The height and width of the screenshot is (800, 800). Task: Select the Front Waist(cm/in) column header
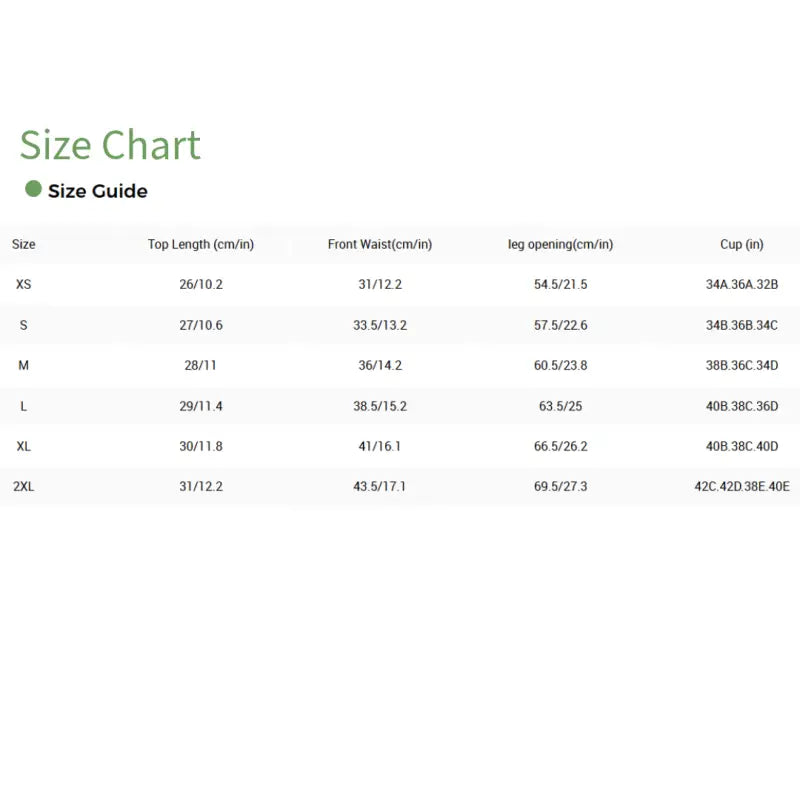point(380,244)
